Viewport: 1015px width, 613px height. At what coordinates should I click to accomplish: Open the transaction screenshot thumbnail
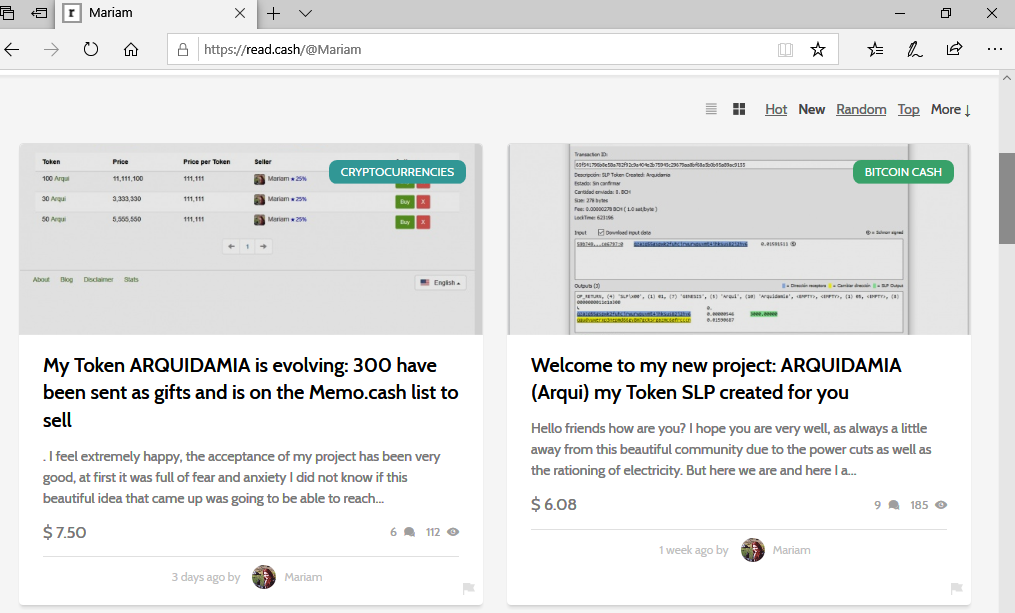739,239
